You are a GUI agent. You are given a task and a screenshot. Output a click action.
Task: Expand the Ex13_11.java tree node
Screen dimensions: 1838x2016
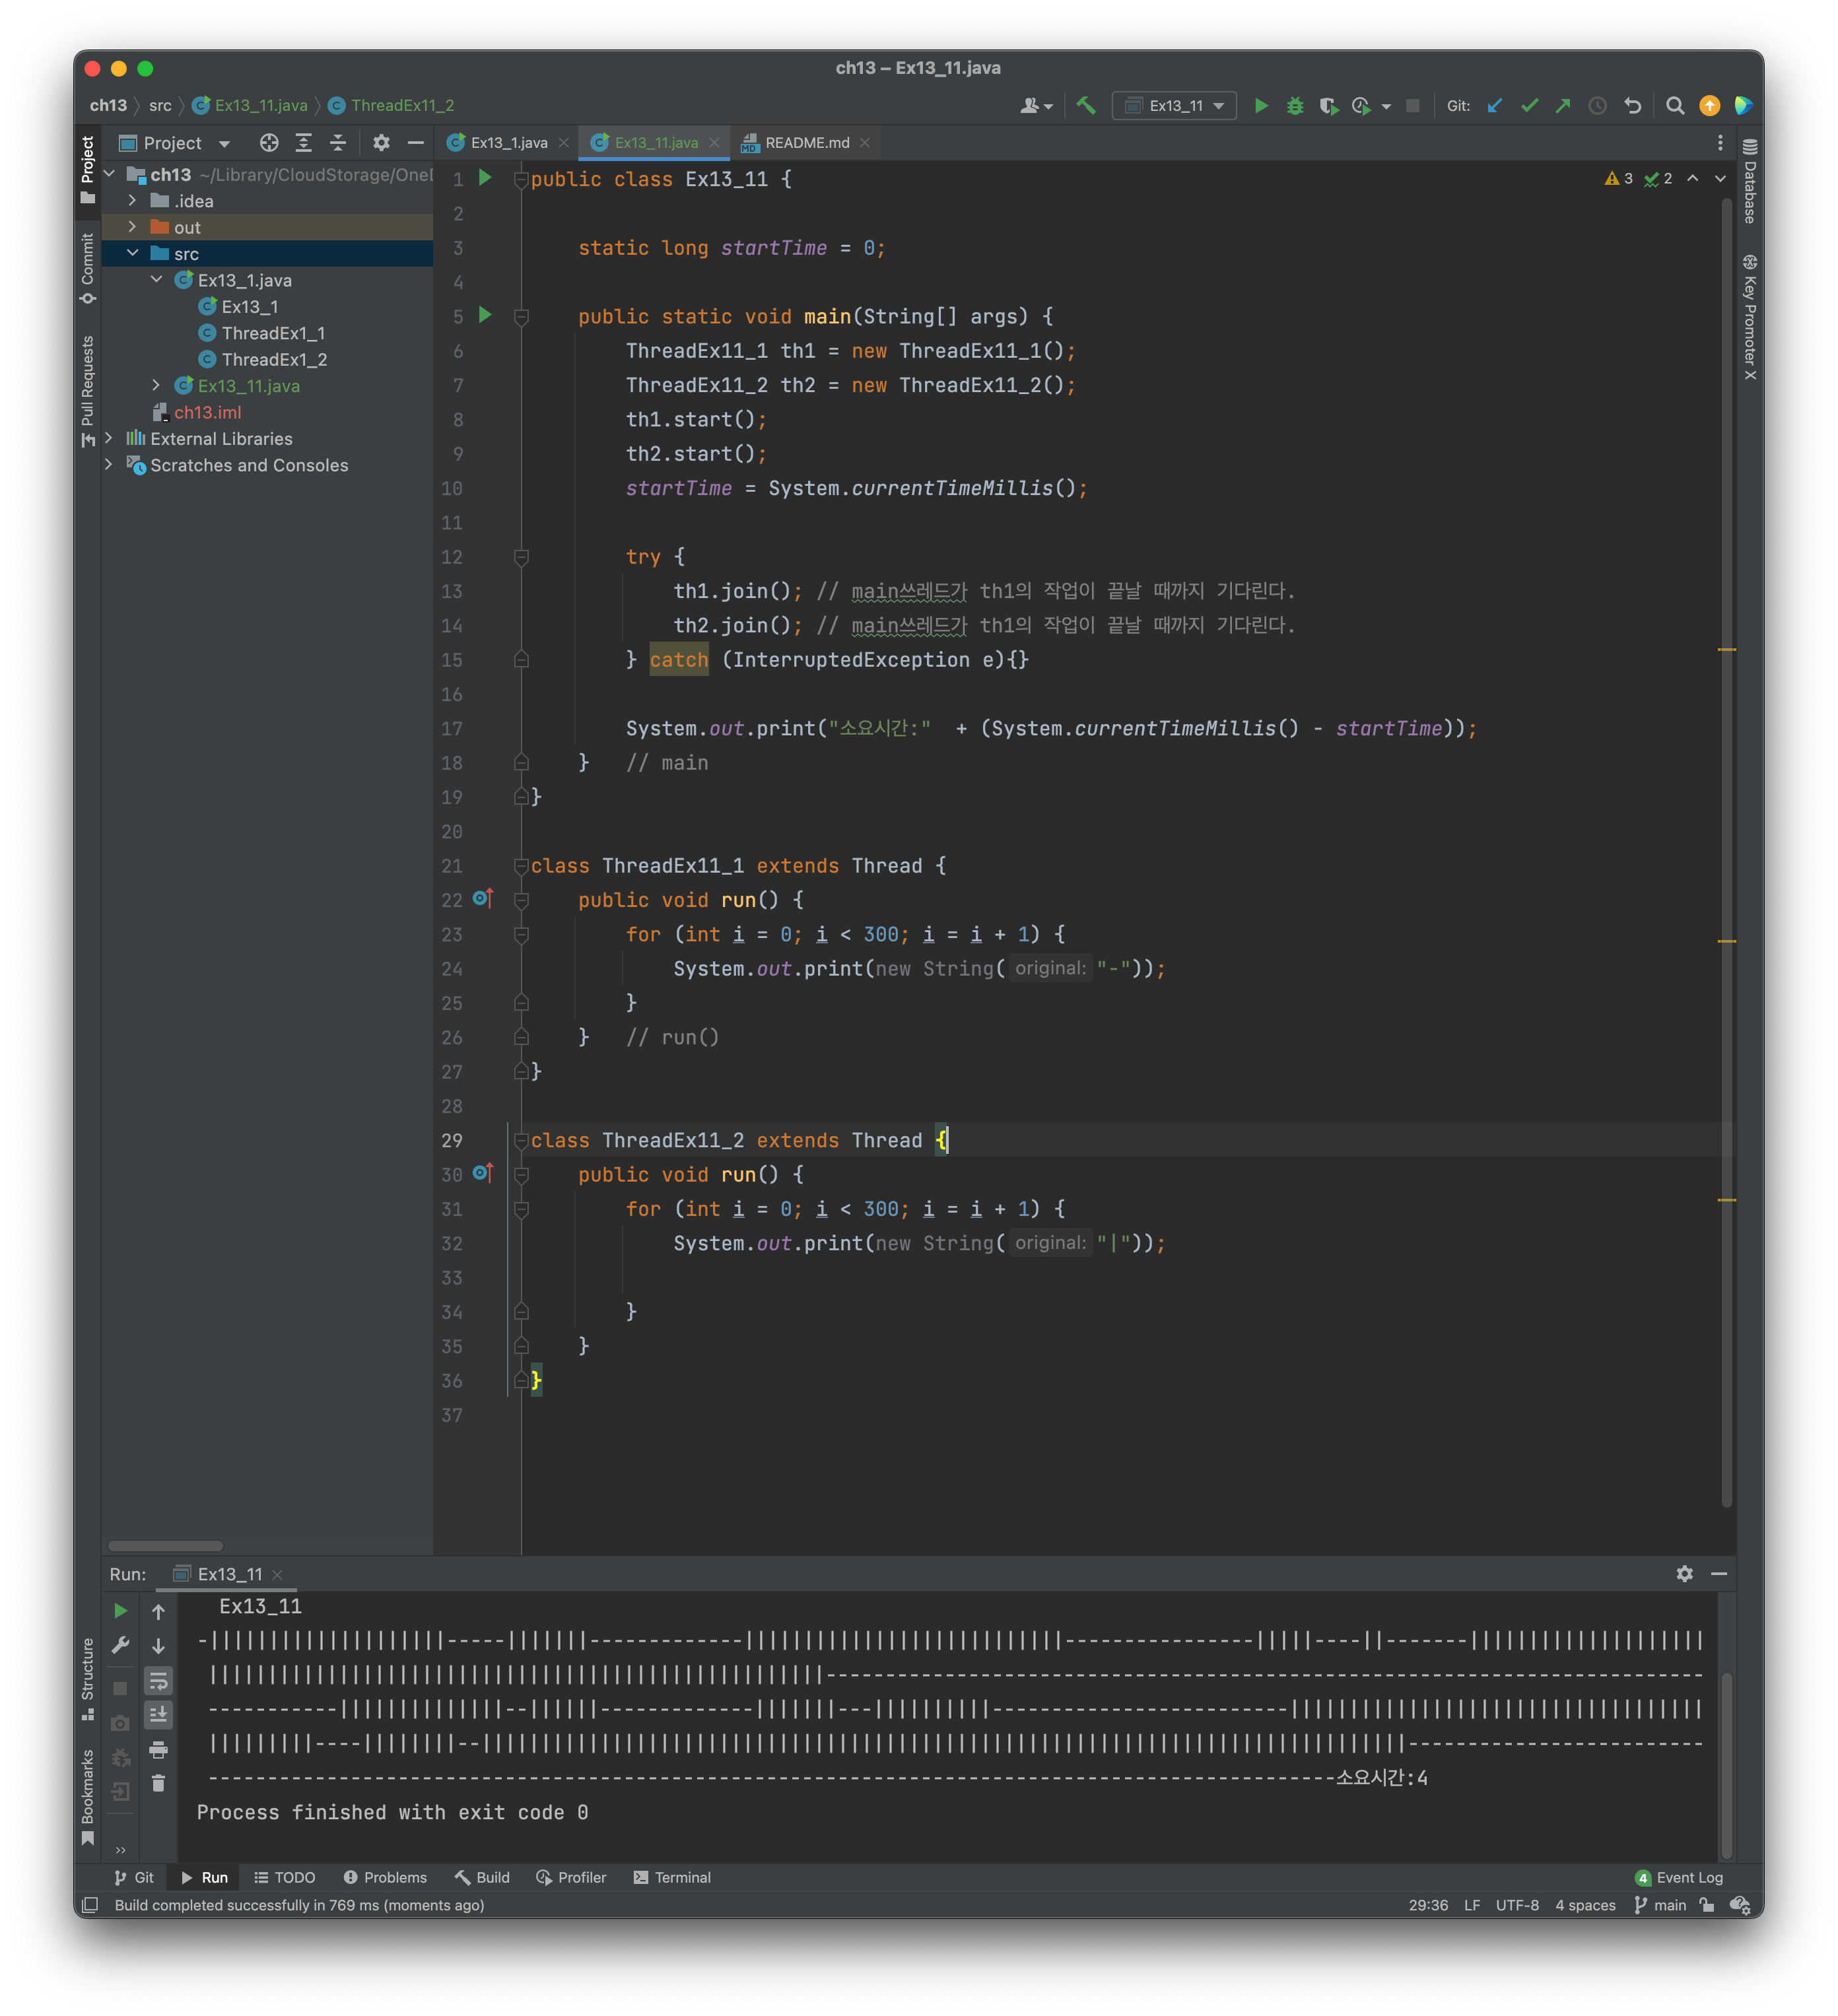[156, 385]
